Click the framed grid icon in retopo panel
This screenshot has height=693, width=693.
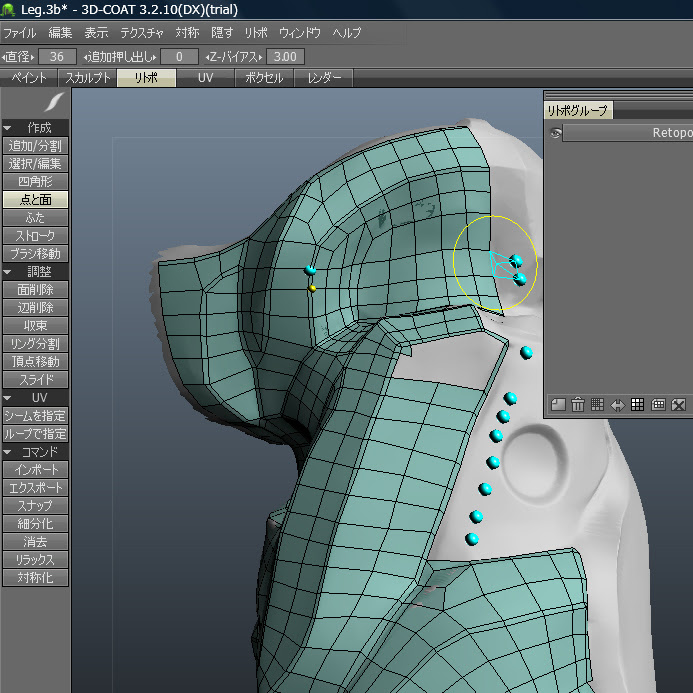(658, 404)
